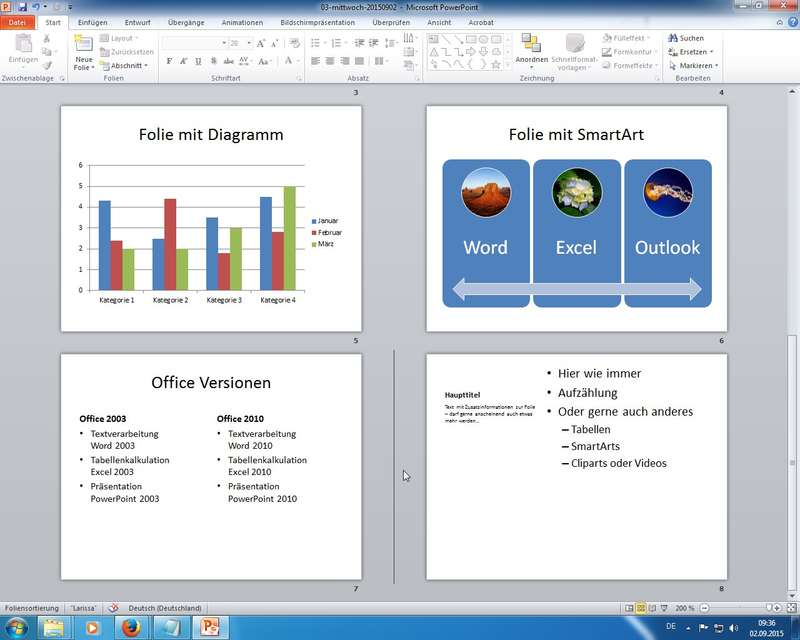Open the Datei file menu

click(x=18, y=22)
